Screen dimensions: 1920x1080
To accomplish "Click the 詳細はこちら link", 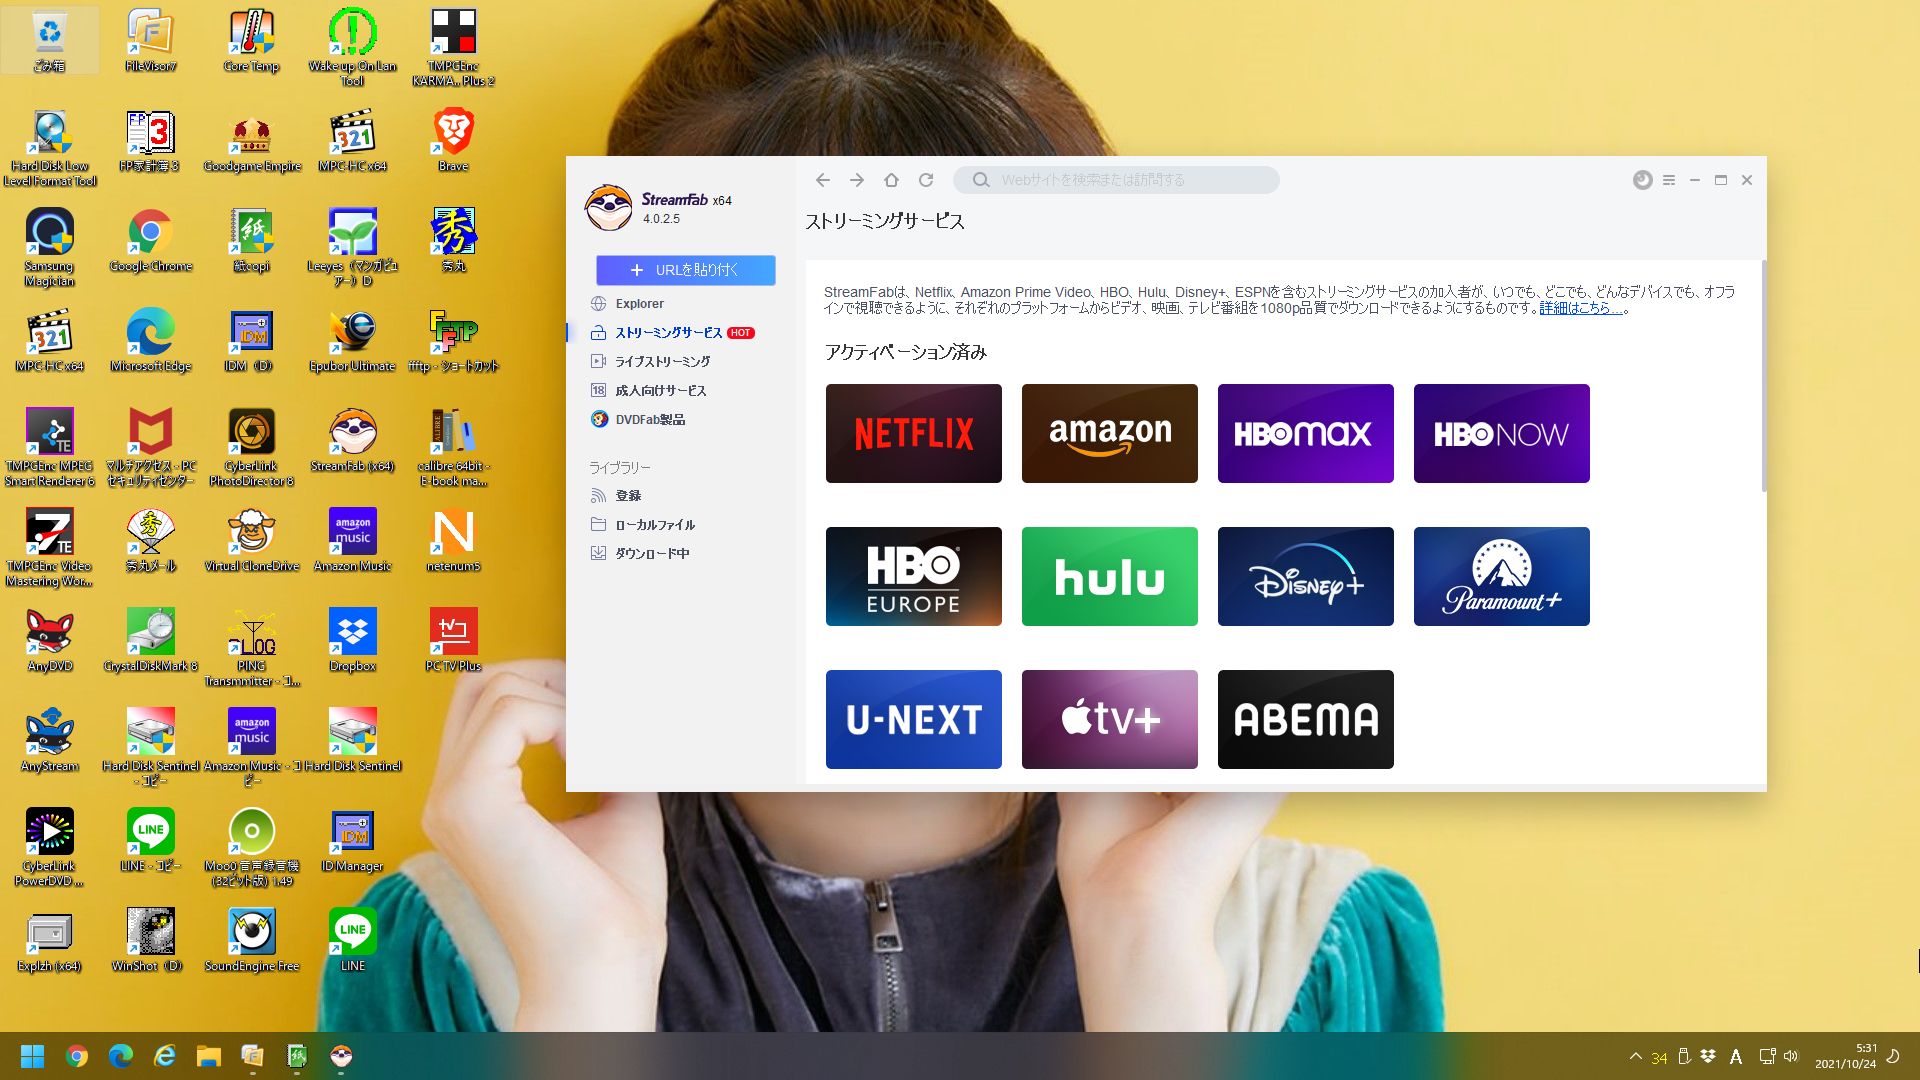I will (x=1580, y=308).
